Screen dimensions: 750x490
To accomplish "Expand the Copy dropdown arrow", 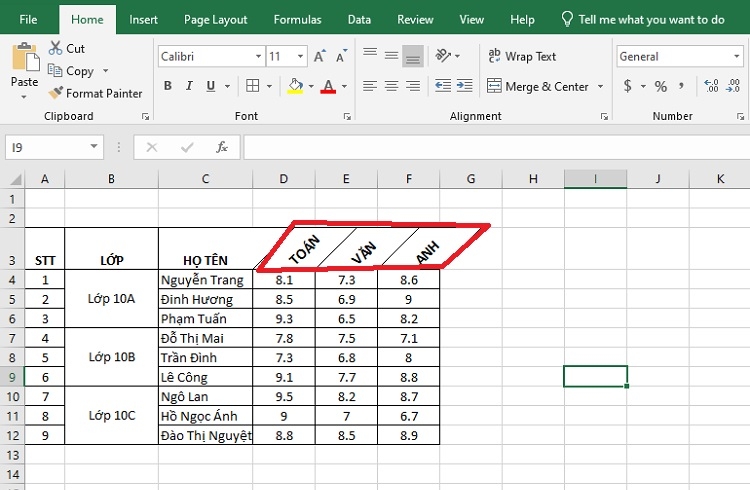I will pos(105,71).
